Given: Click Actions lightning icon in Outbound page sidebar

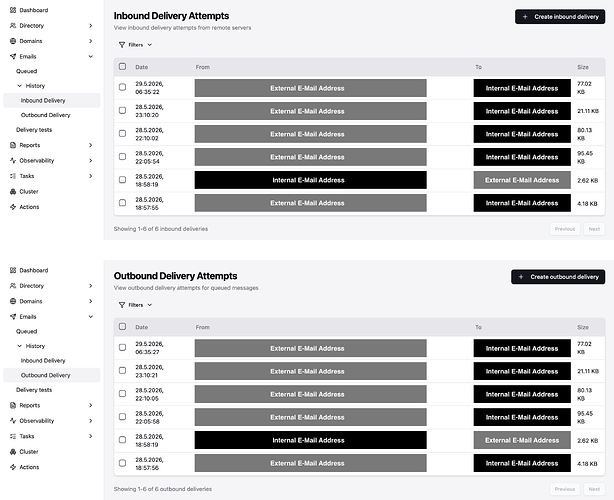Looking at the screenshot, I should pyautogui.click(x=13, y=467).
